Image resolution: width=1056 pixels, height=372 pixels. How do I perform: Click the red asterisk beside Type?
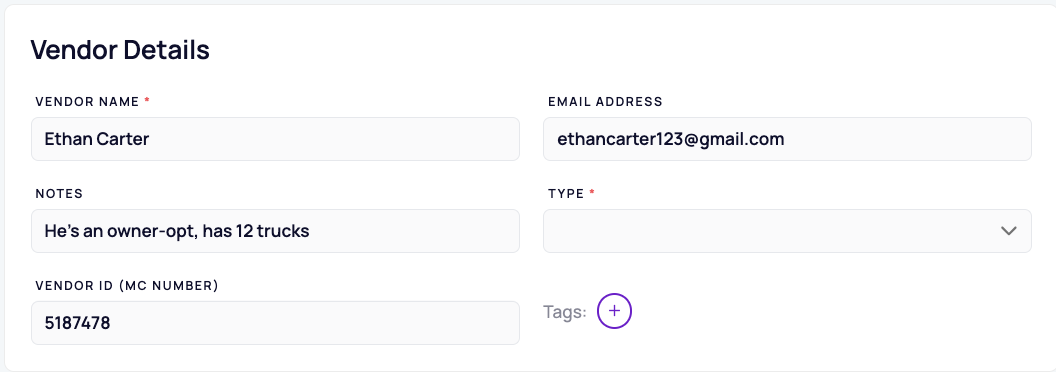(592, 193)
